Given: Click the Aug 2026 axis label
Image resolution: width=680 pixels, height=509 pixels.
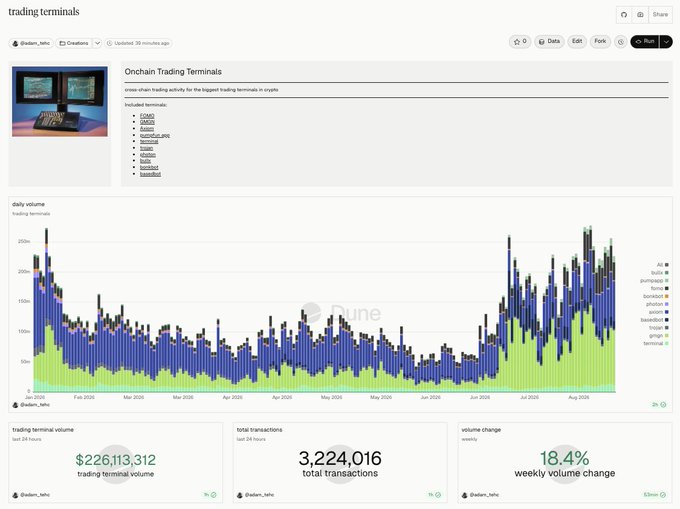Looking at the screenshot, I should point(579,397).
